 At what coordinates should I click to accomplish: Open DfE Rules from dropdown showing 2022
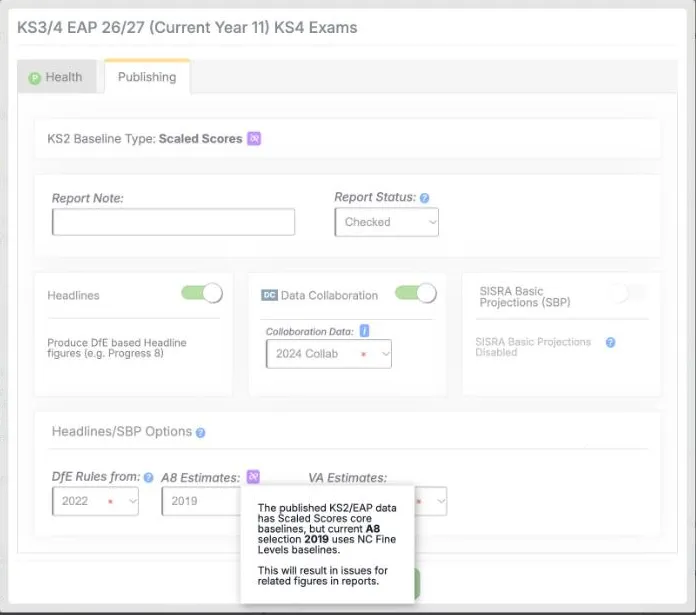[95, 501]
